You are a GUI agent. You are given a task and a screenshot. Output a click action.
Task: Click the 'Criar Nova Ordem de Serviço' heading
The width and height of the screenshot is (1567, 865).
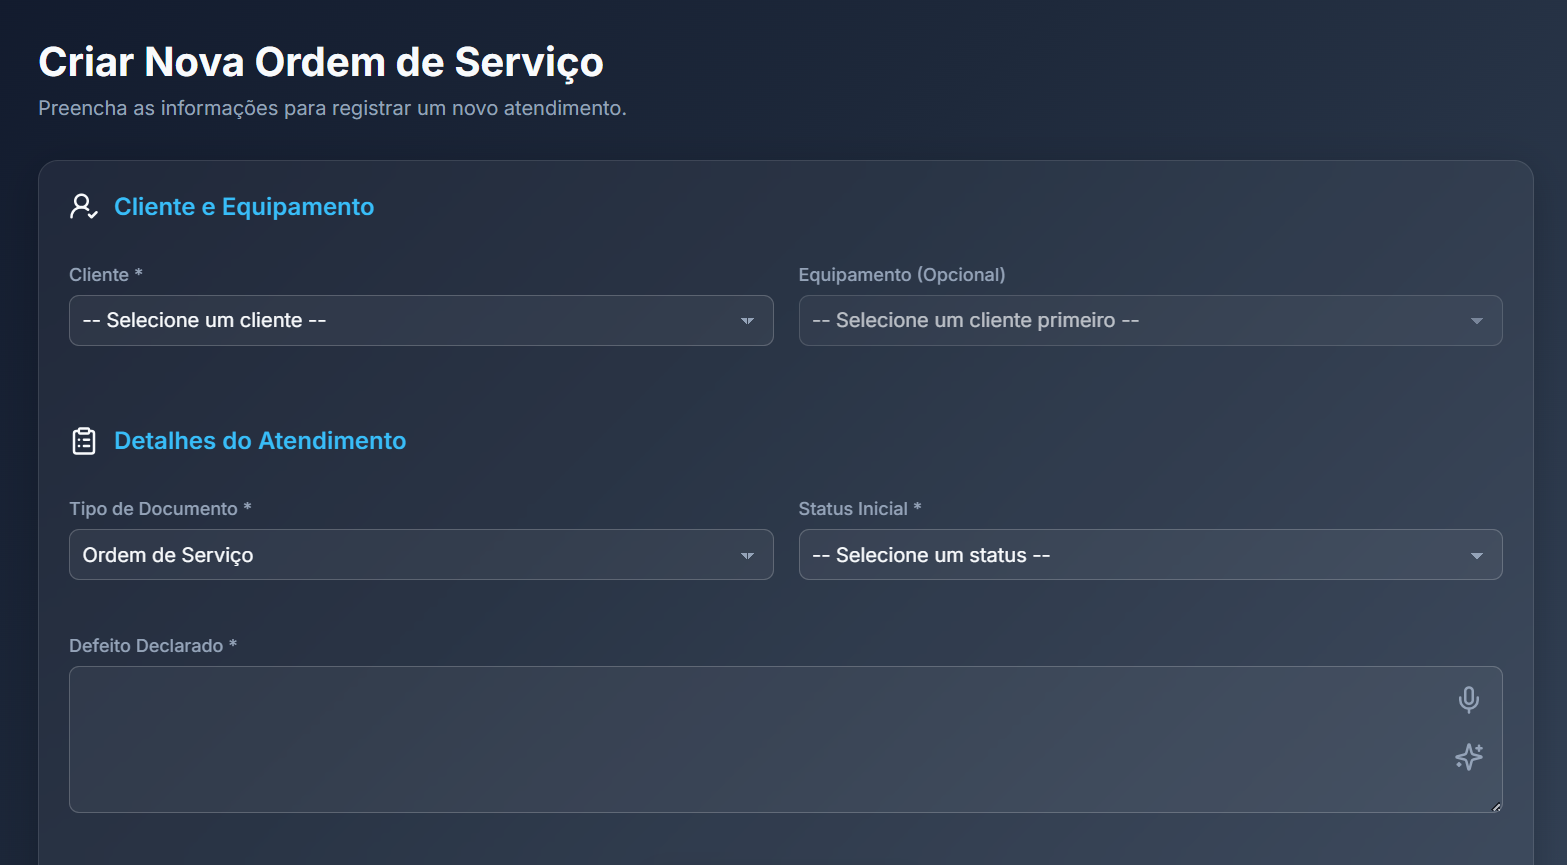coord(321,62)
